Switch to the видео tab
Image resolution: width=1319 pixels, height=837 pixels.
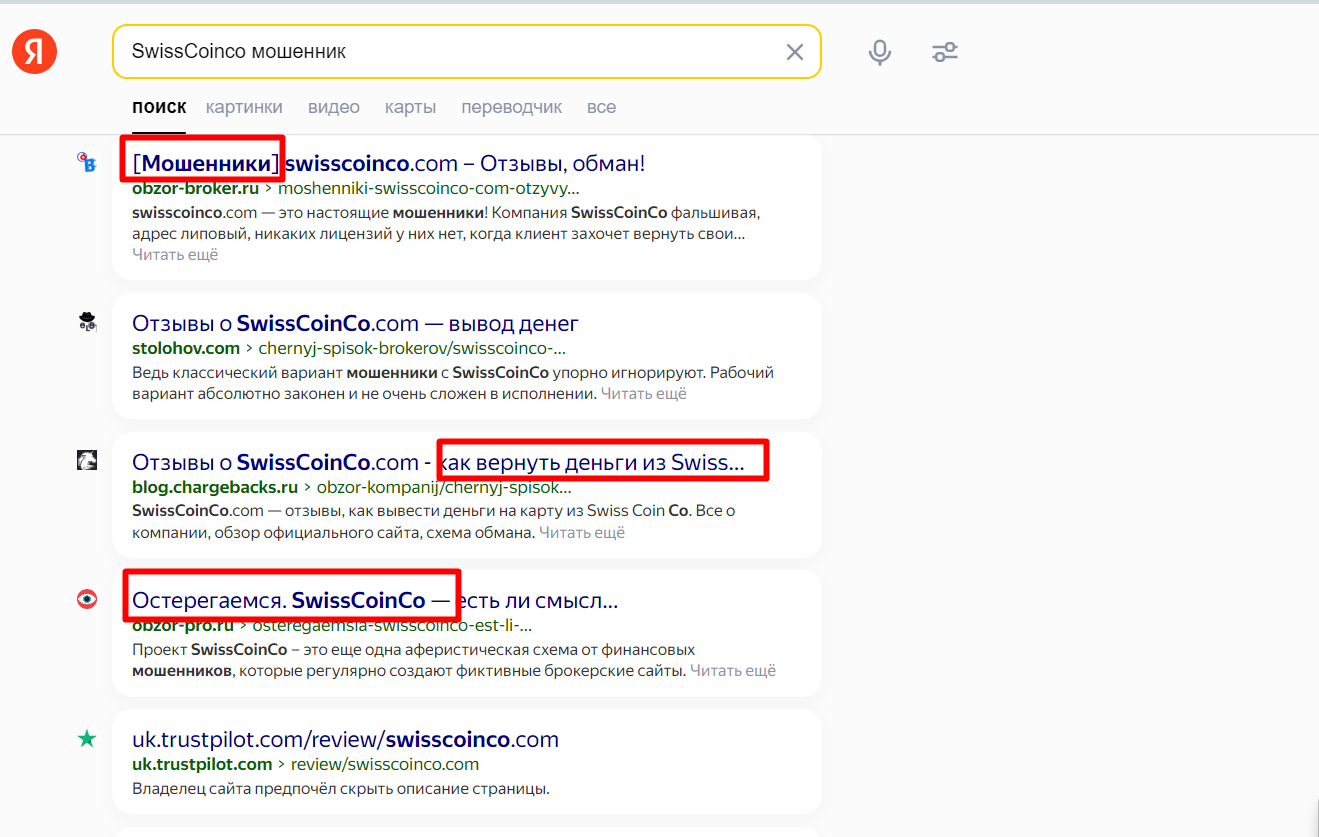click(334, 107)
